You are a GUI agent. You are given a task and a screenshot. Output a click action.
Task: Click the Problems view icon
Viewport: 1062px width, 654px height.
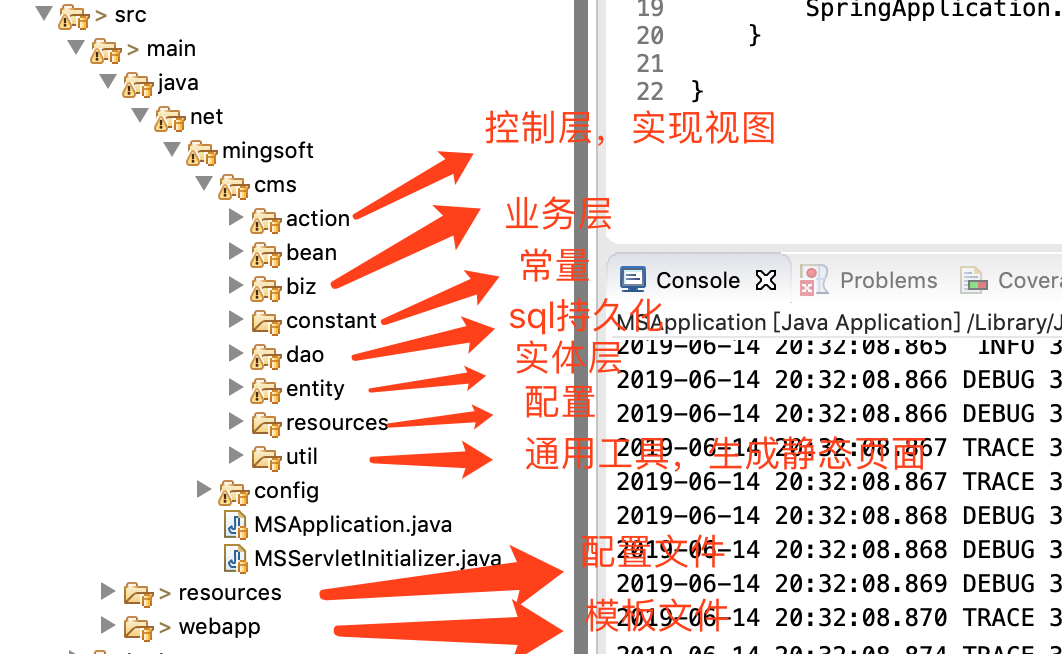tap(816, 280)
